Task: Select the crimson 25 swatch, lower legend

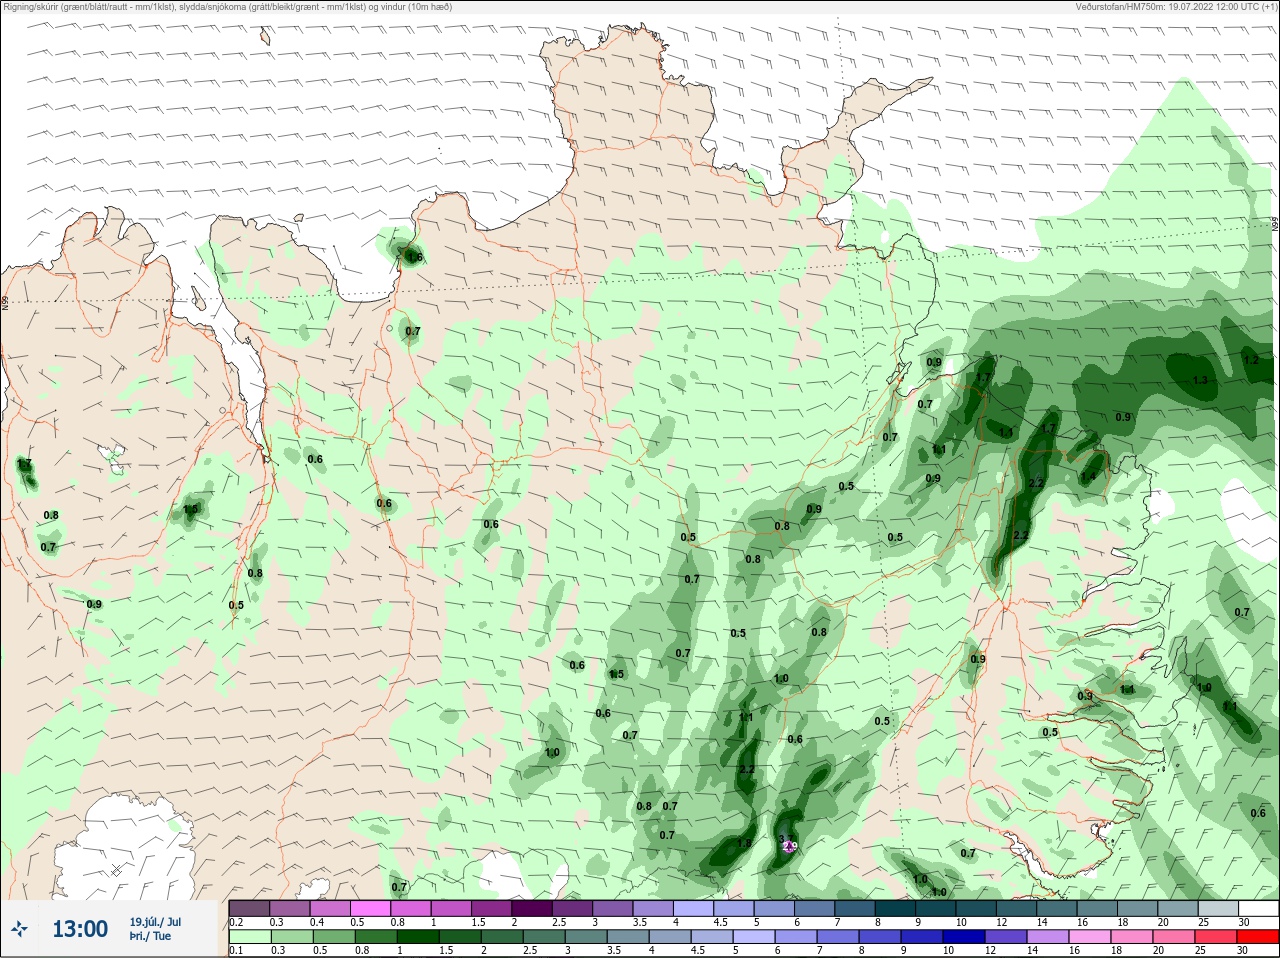Action: pyautogui.click(x=1216, y=937)
